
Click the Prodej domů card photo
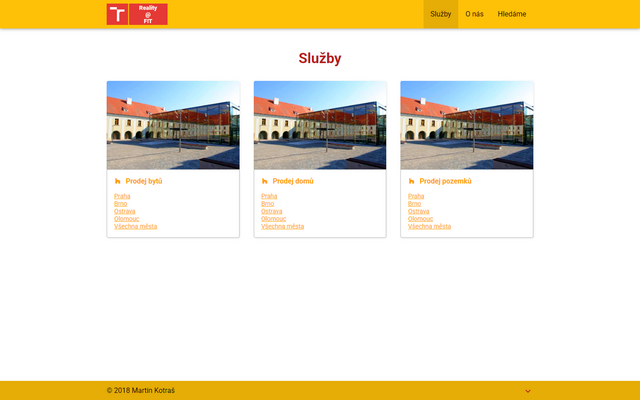pyautogui.click(x=320, y=125)
